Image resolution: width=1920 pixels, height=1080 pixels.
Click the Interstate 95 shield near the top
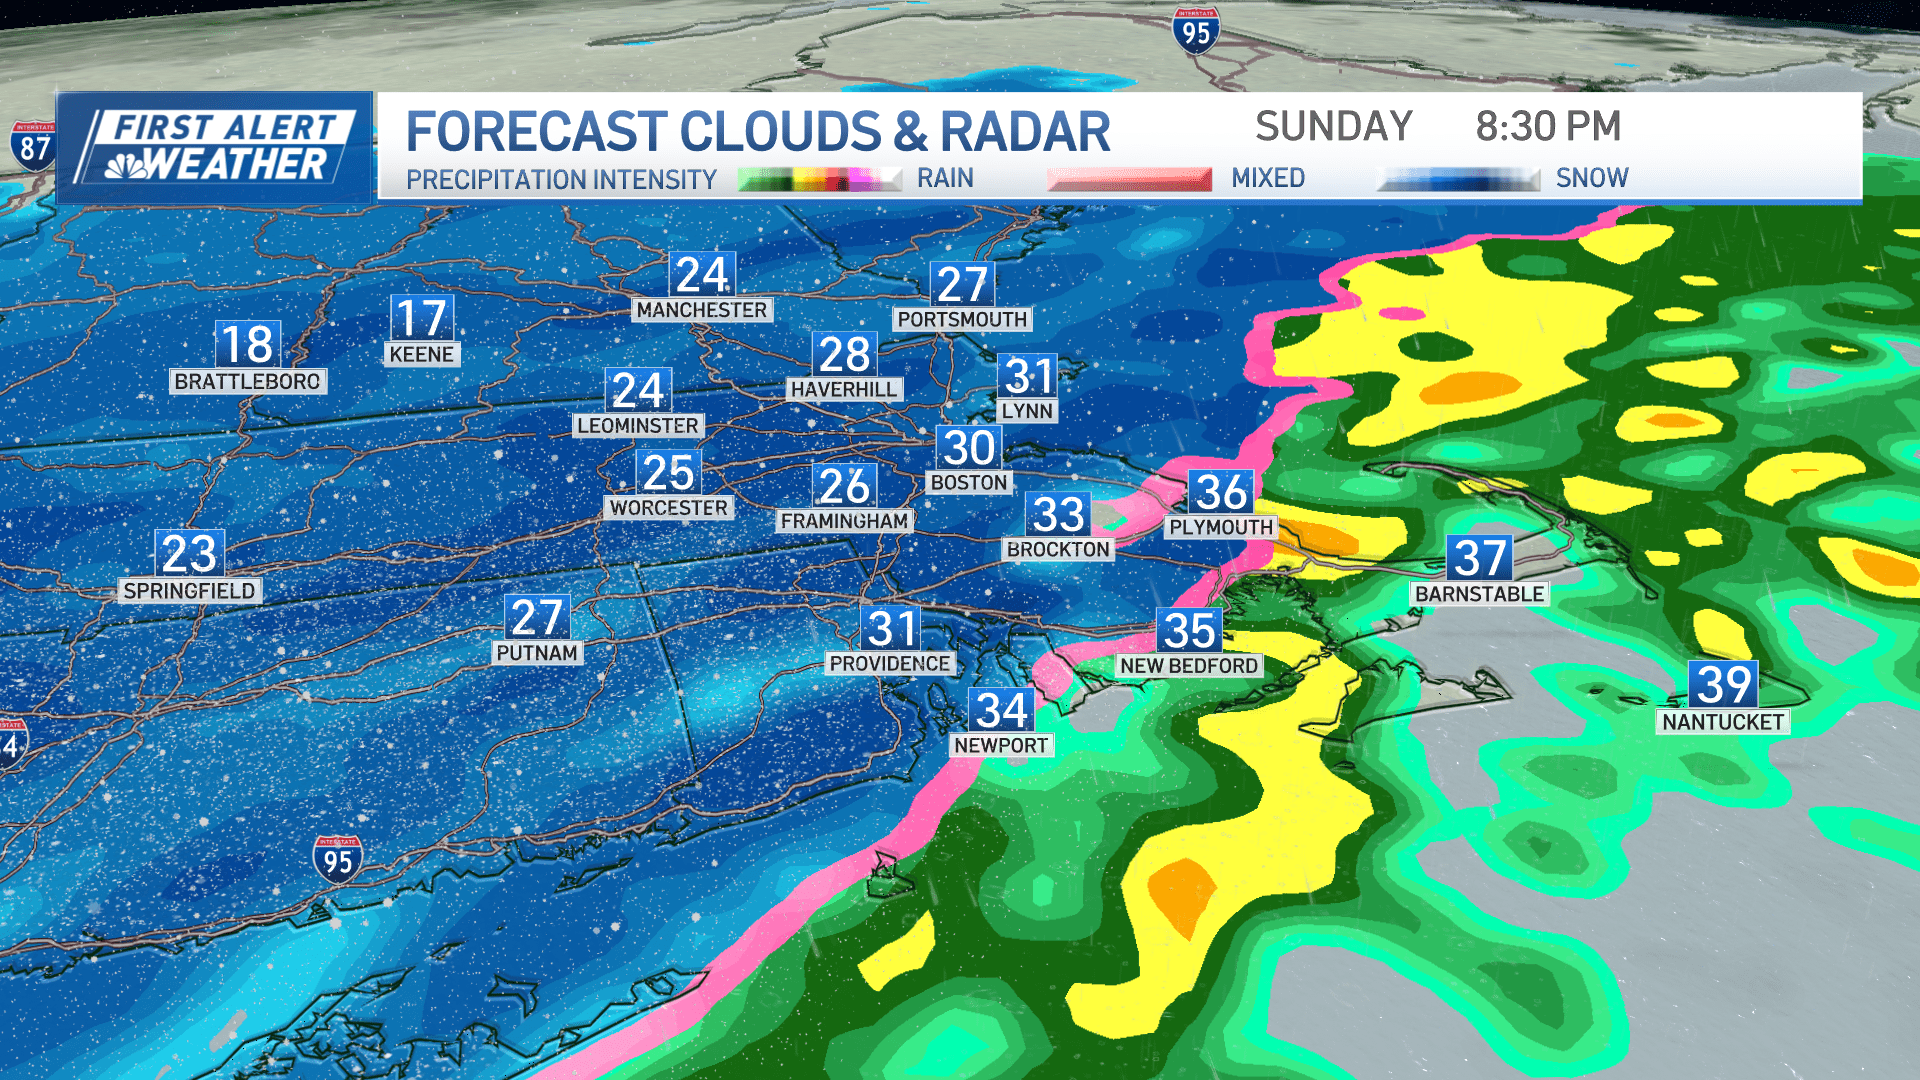tap(1196, 31)
